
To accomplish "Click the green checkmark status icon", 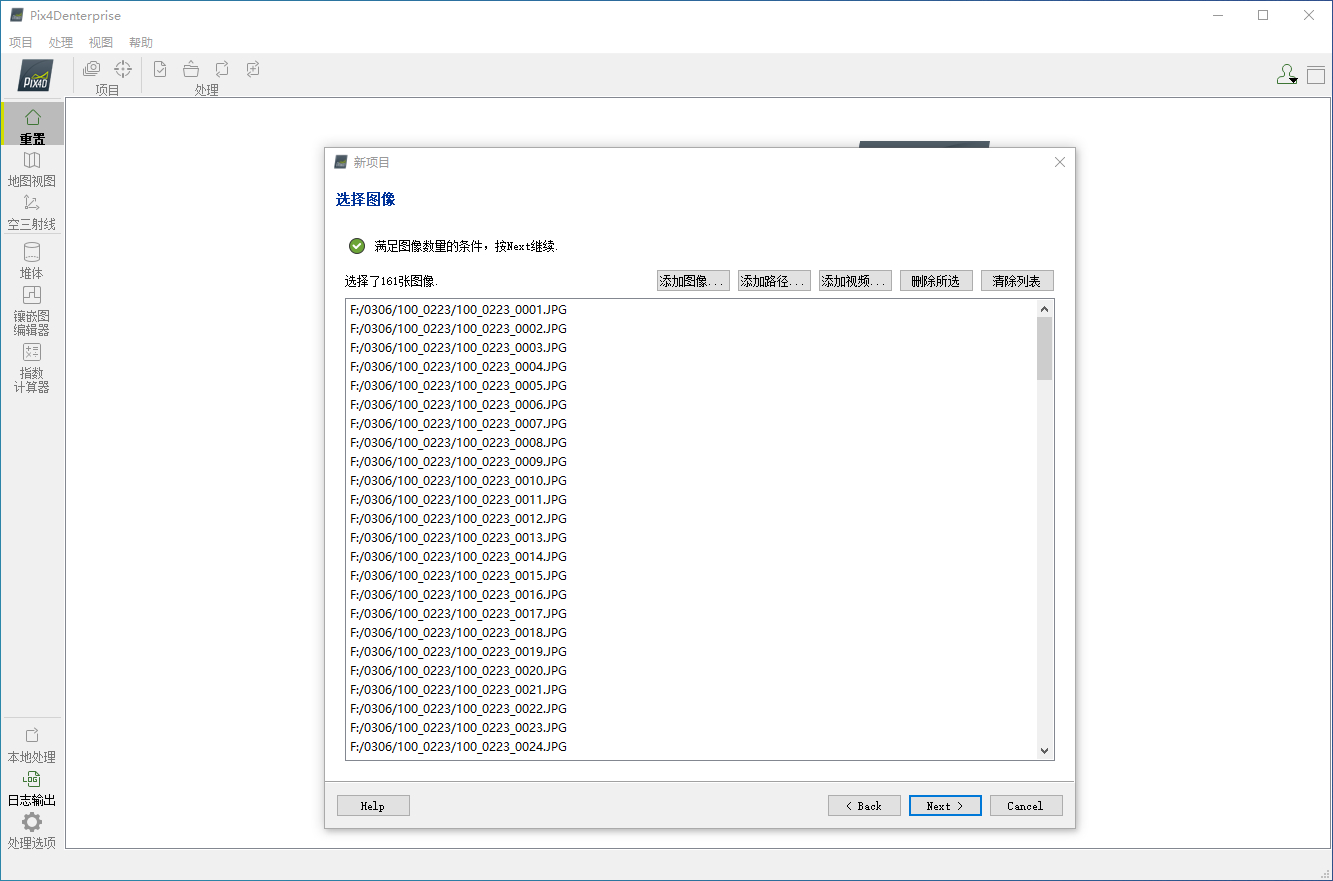I will point(357,246).
